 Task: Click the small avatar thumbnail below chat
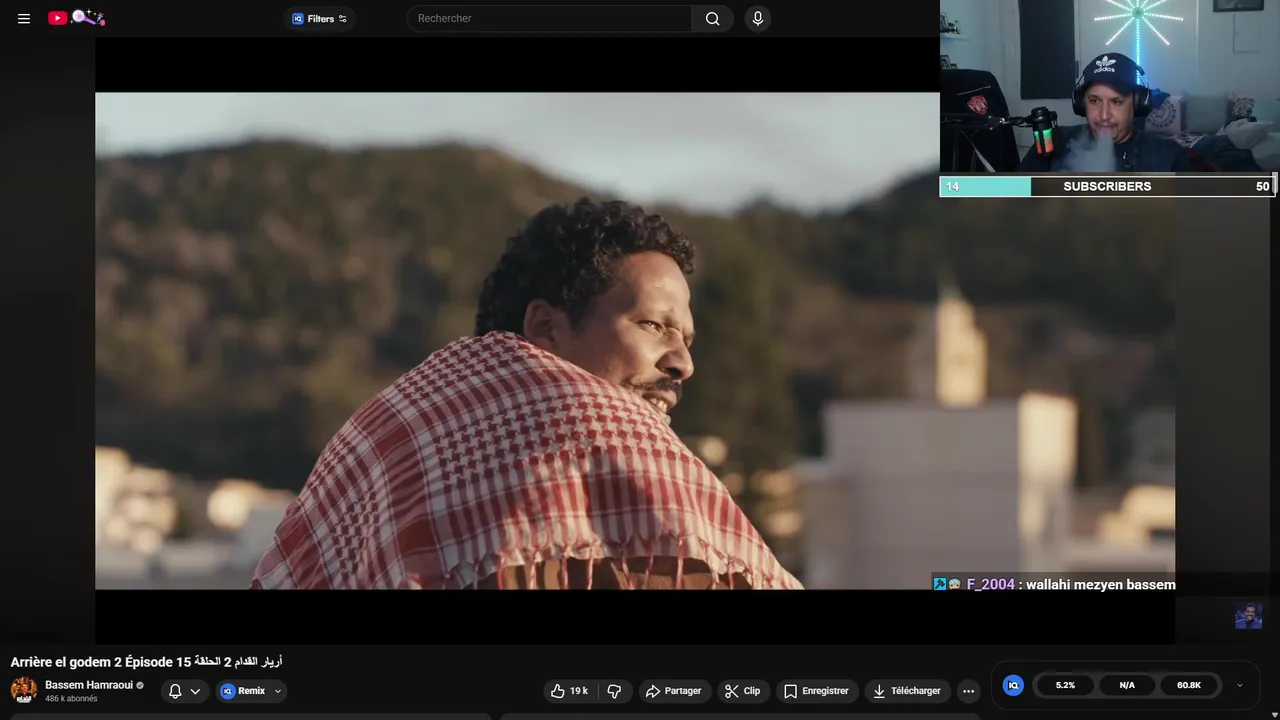1248,615
